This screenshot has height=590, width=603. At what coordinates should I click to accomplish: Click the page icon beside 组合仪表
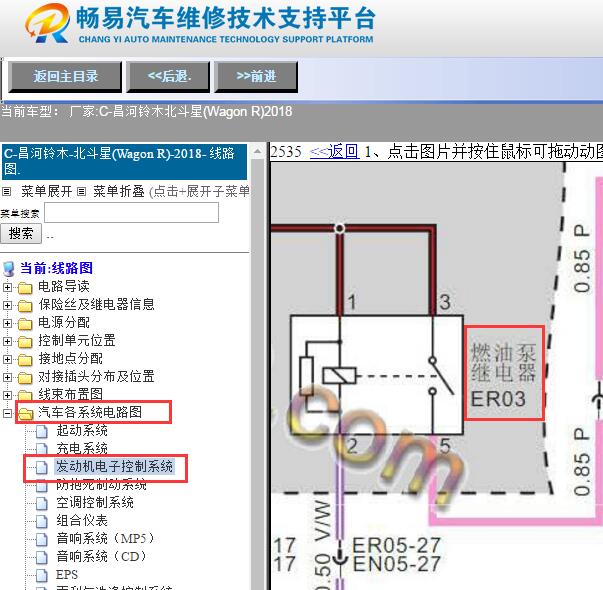click(x=42, y=521)
